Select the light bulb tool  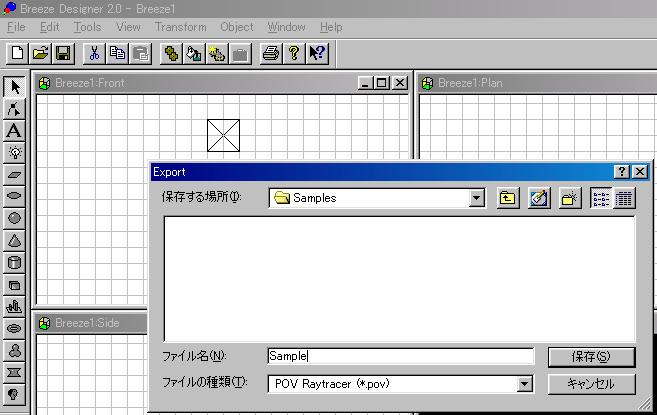pos(15,153)
